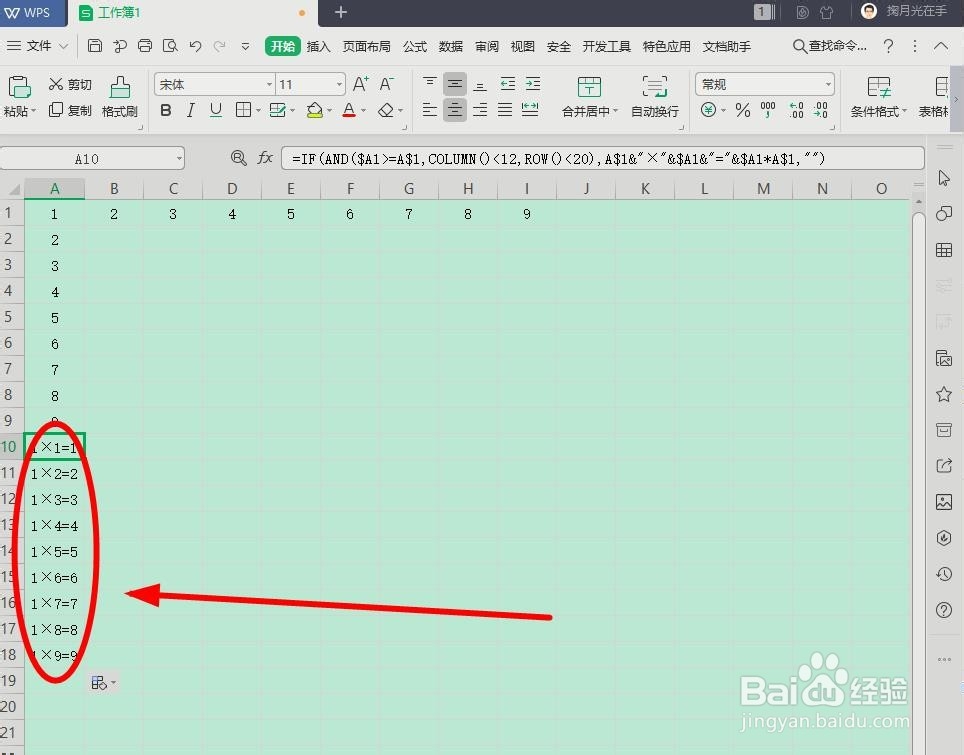Toggle Italic formatting
The image size is (964, 755).
(191, 110)
